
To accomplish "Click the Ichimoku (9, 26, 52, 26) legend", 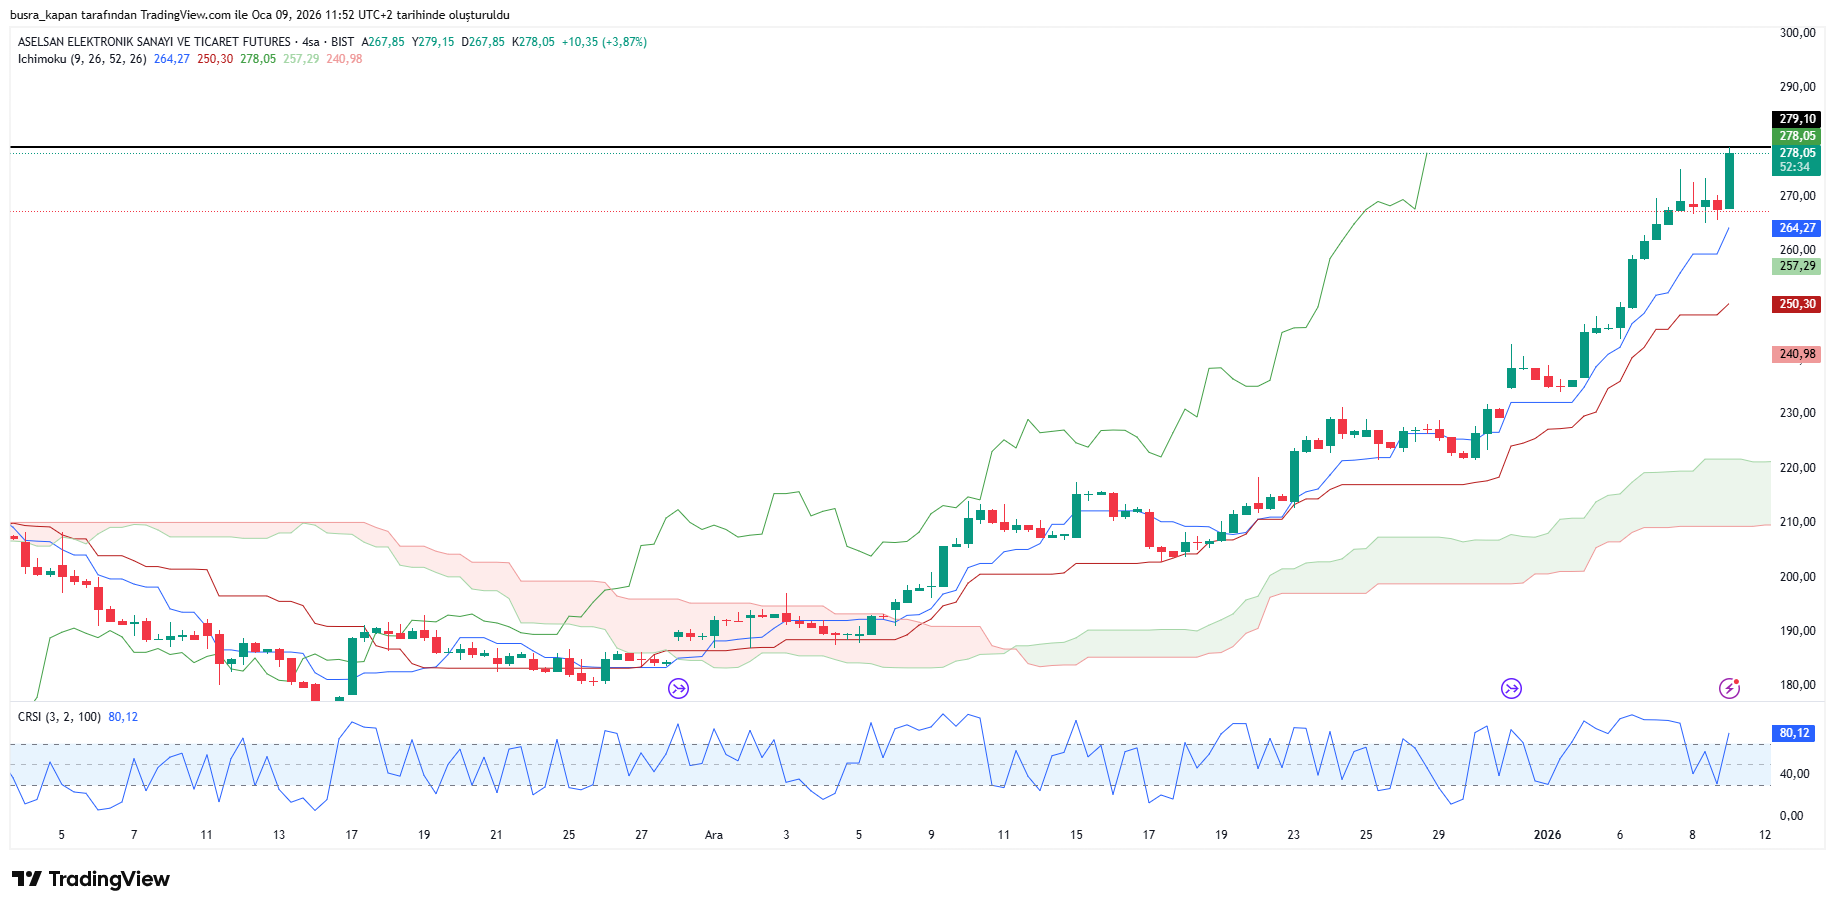I will pyautogui.click(x=82, y=59).
